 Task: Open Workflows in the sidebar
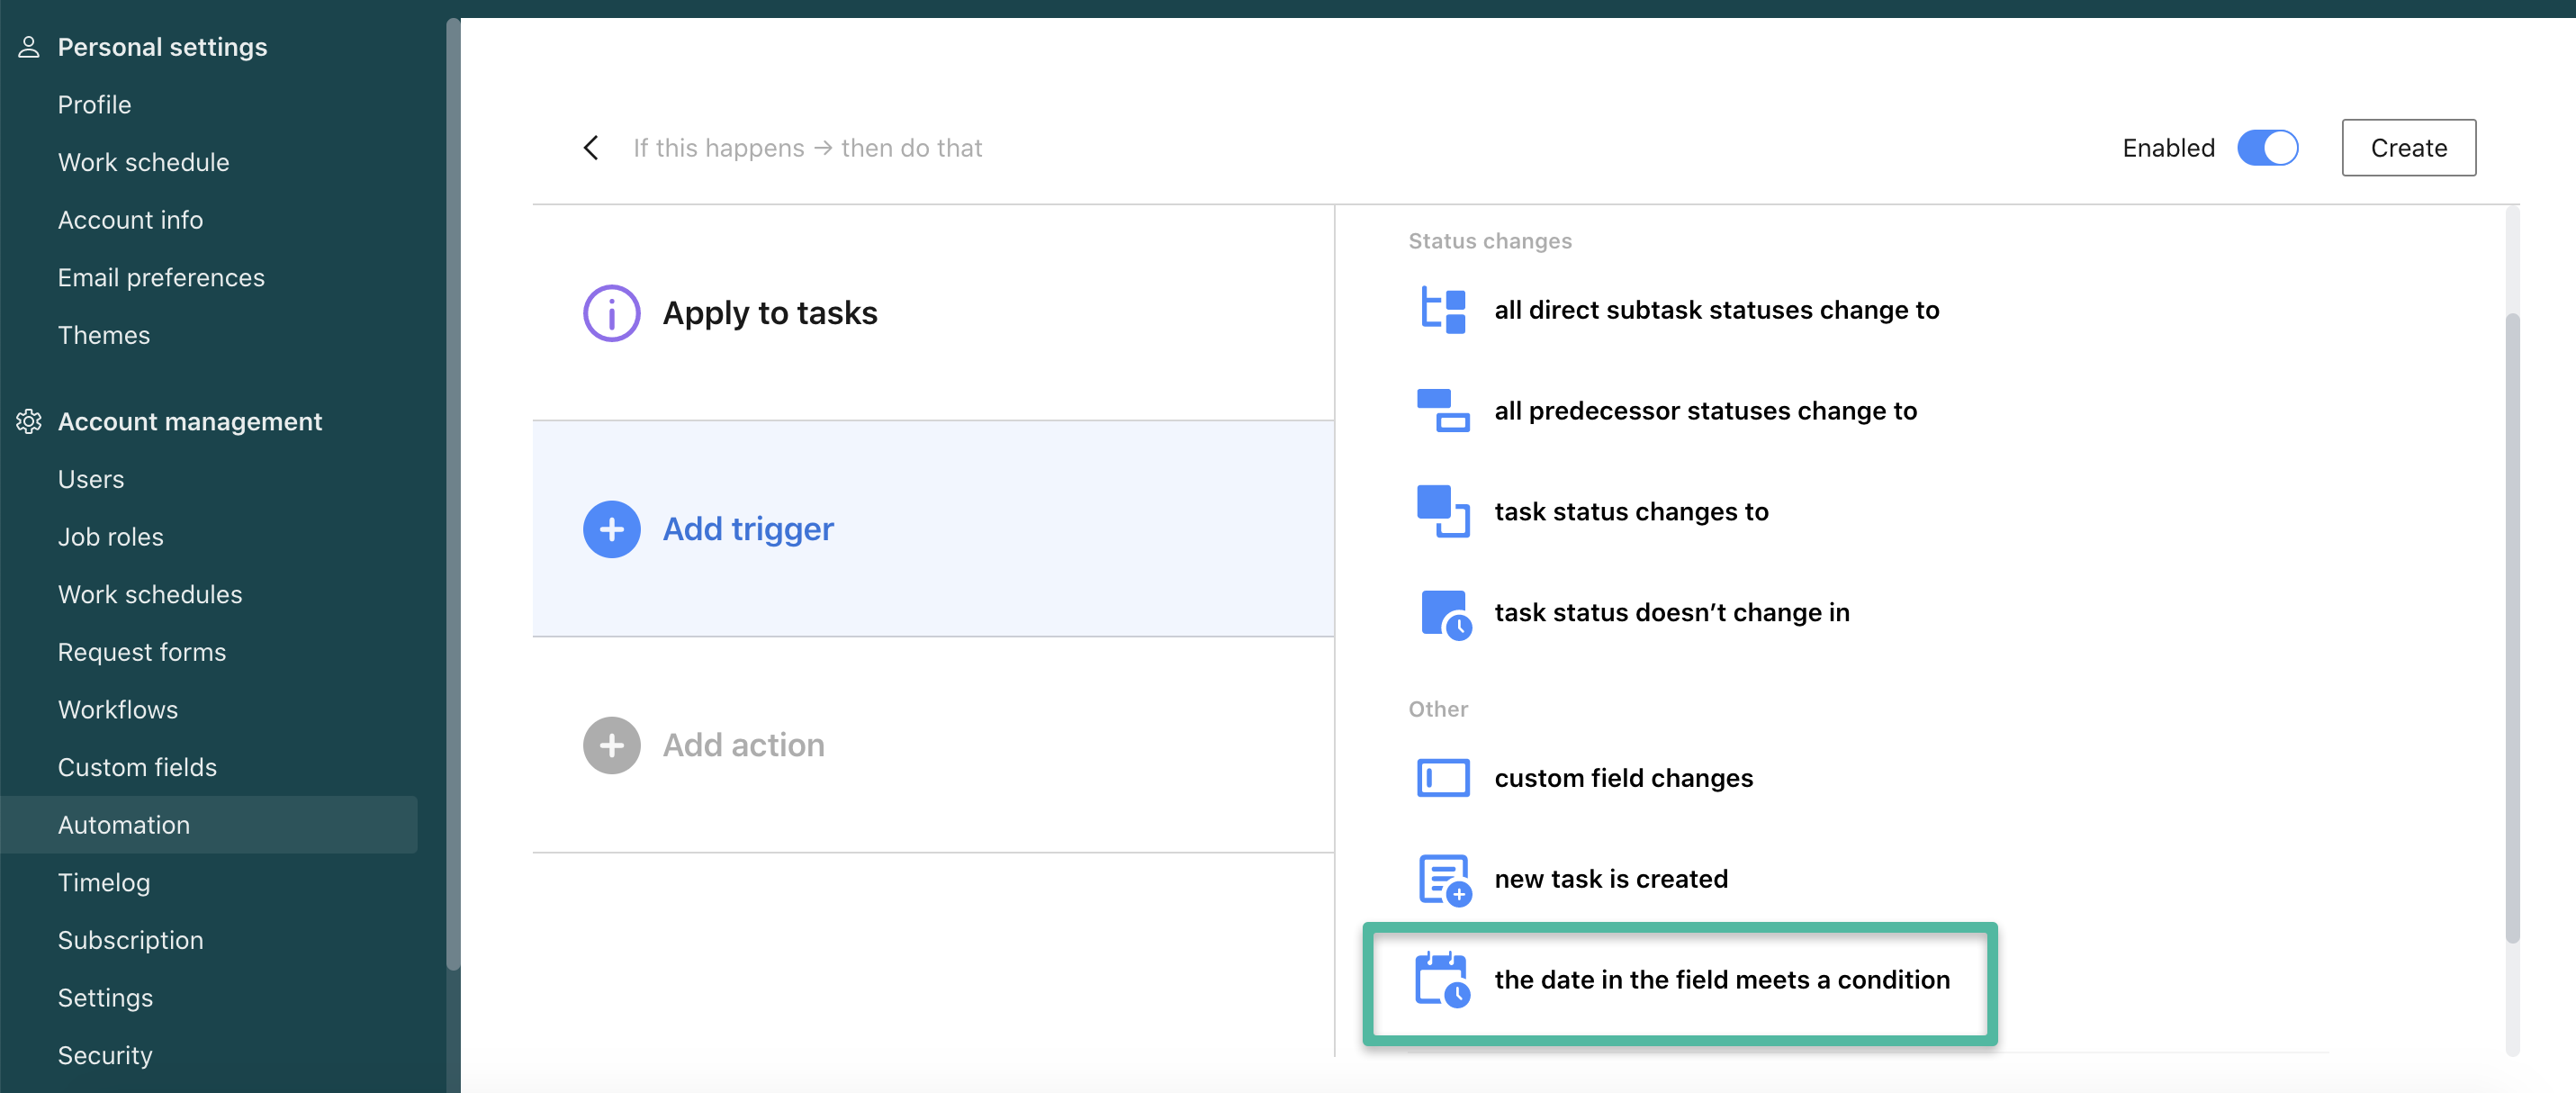point(117,710)
